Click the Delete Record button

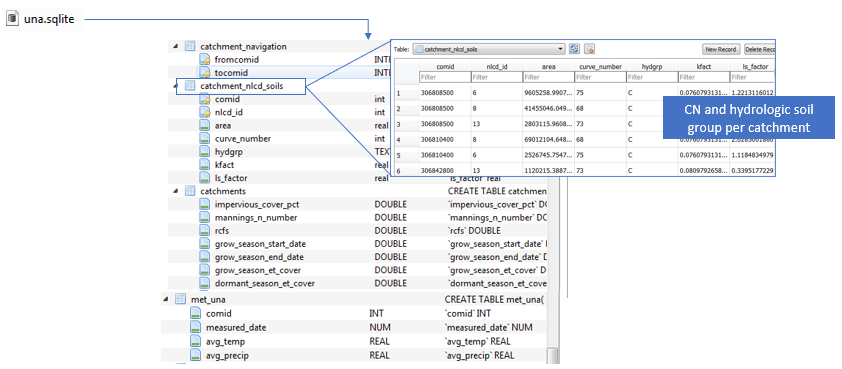click(x=759, y=49)
